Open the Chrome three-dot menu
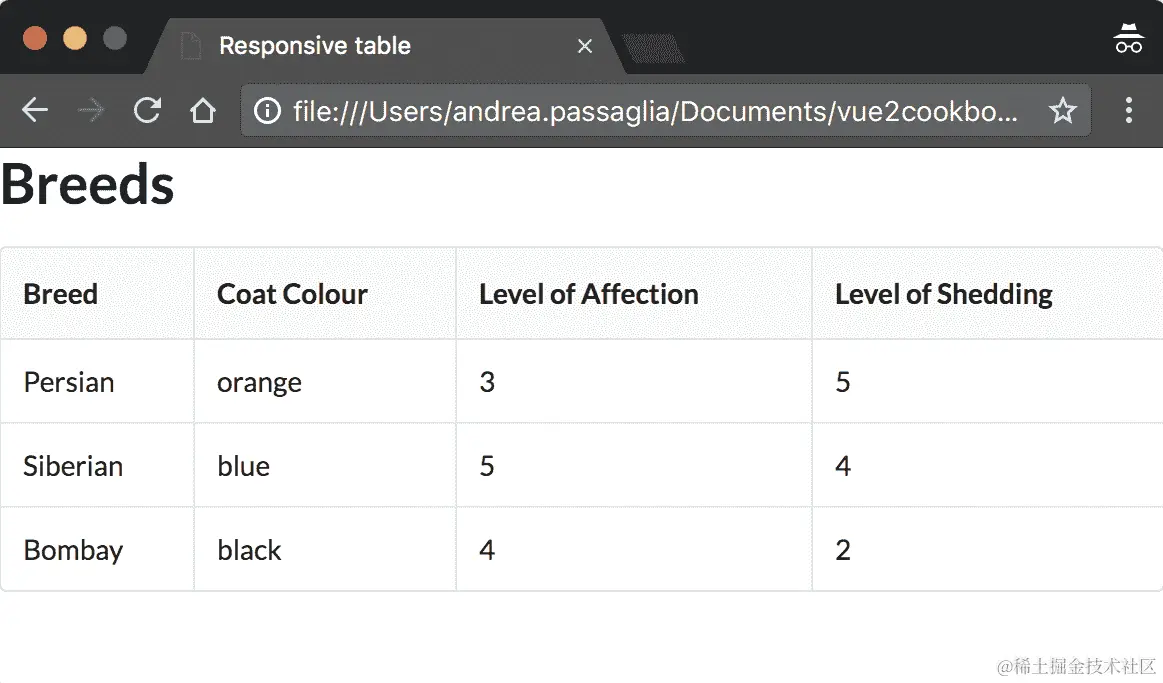The height and width of the screenshot is (683, 1163). [1129, 110]
